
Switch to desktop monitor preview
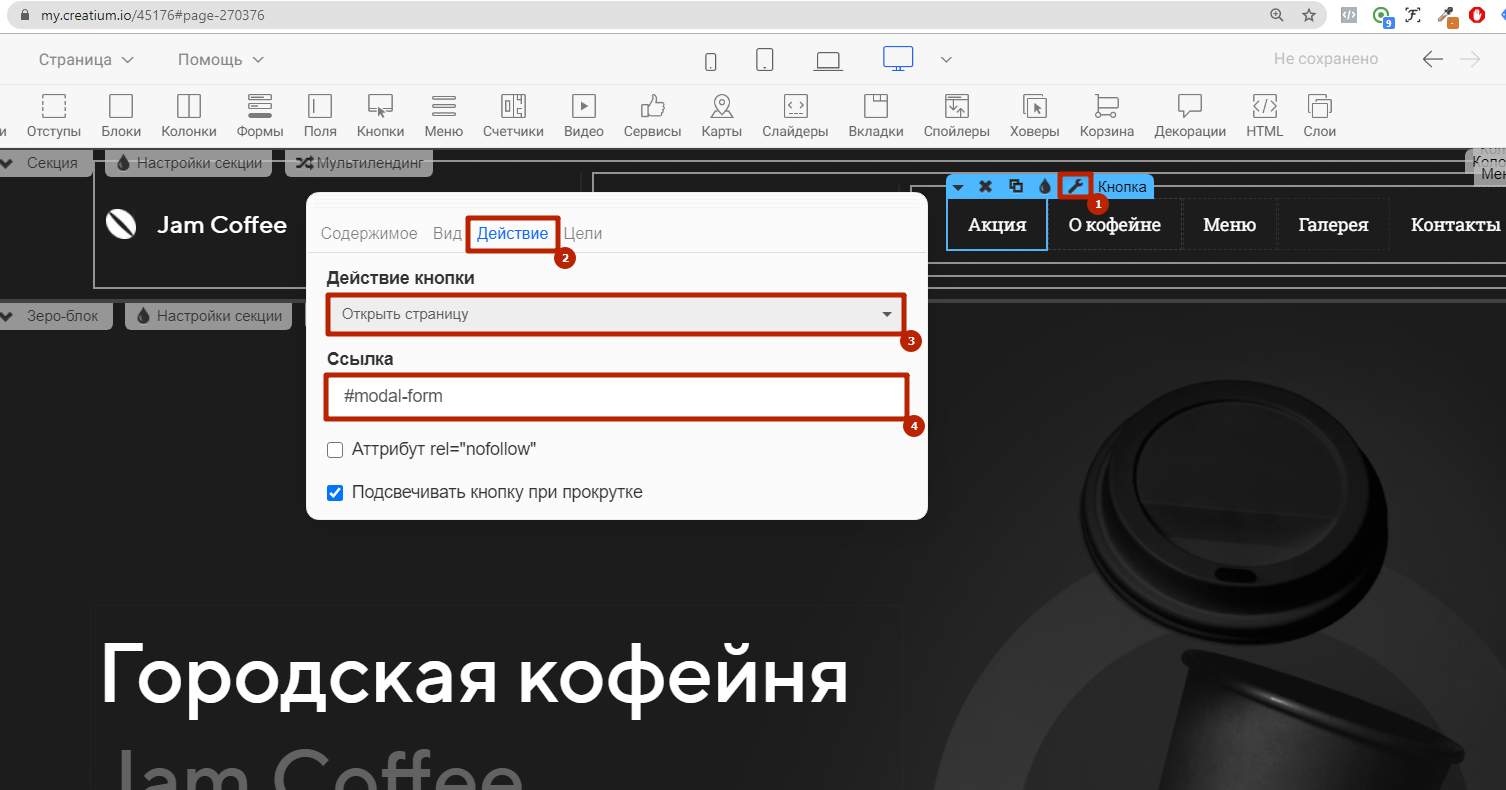(x=898, y=59)
